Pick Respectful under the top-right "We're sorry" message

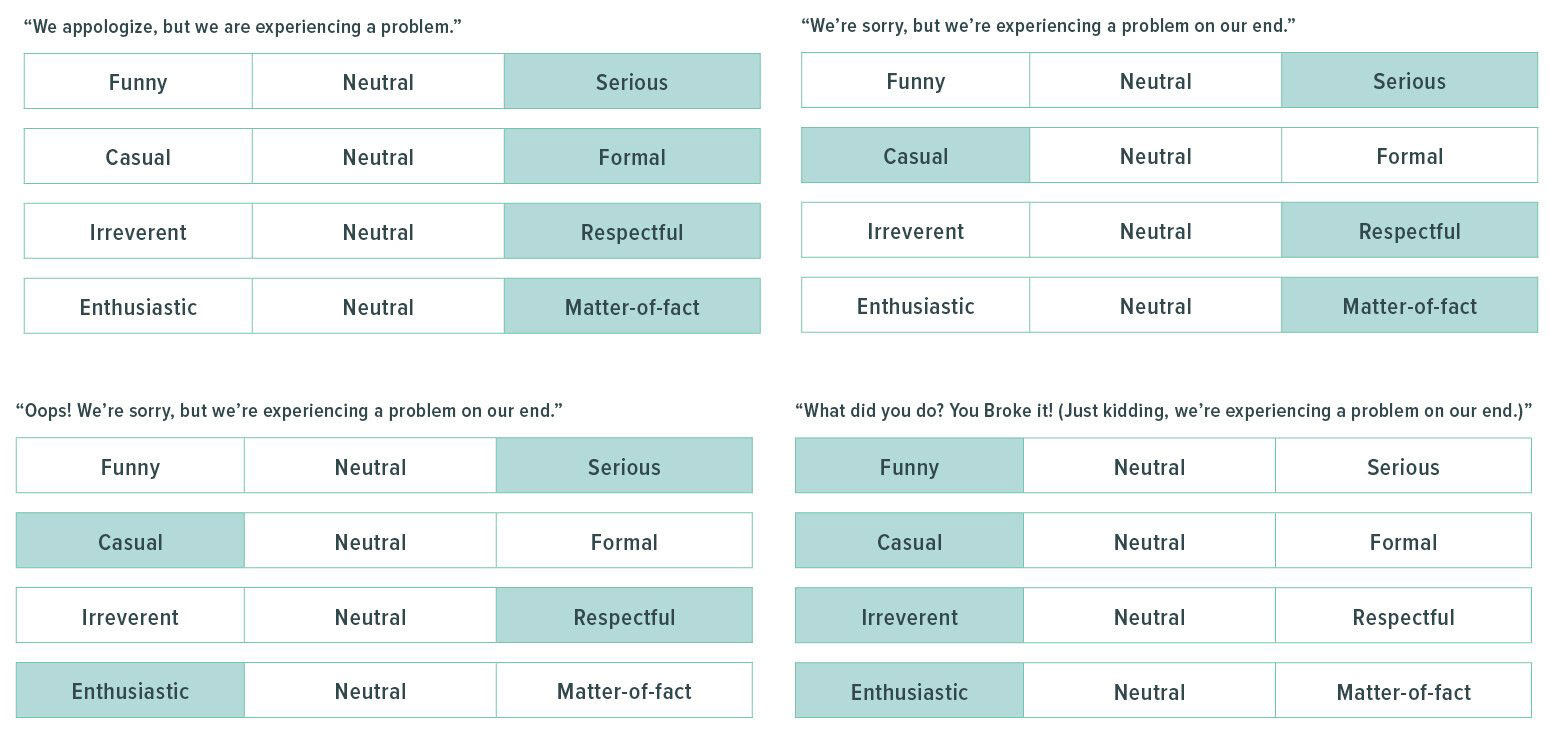coord(1409,231)
